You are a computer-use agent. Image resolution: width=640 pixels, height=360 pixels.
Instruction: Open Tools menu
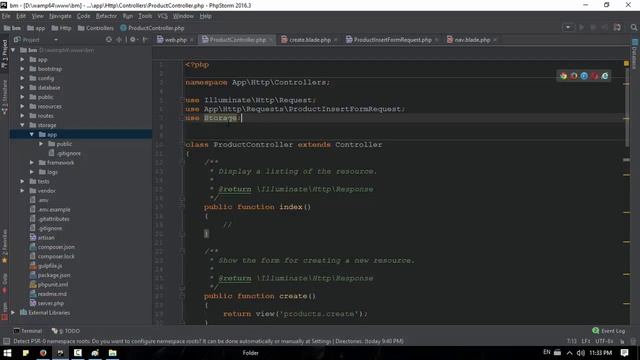point(145,16)
